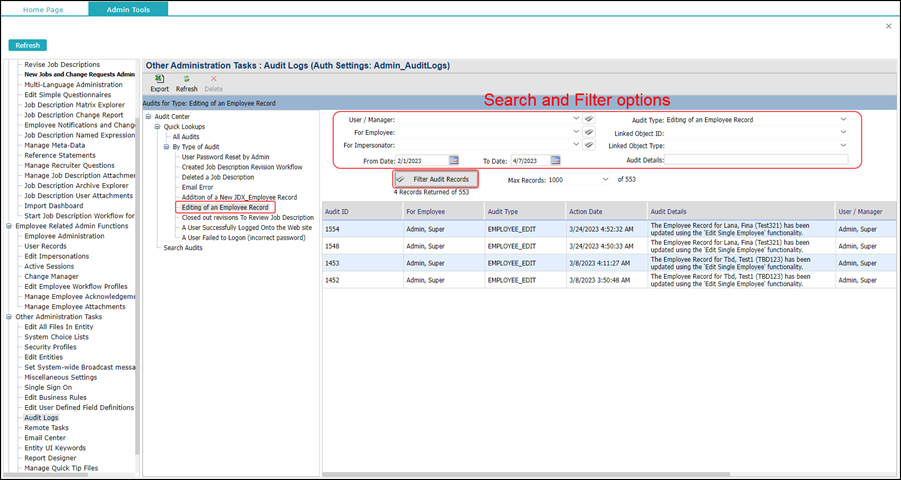Open the Search Audits tree item
This screenshot has height=481, width=901.
(x=183, y=248)
